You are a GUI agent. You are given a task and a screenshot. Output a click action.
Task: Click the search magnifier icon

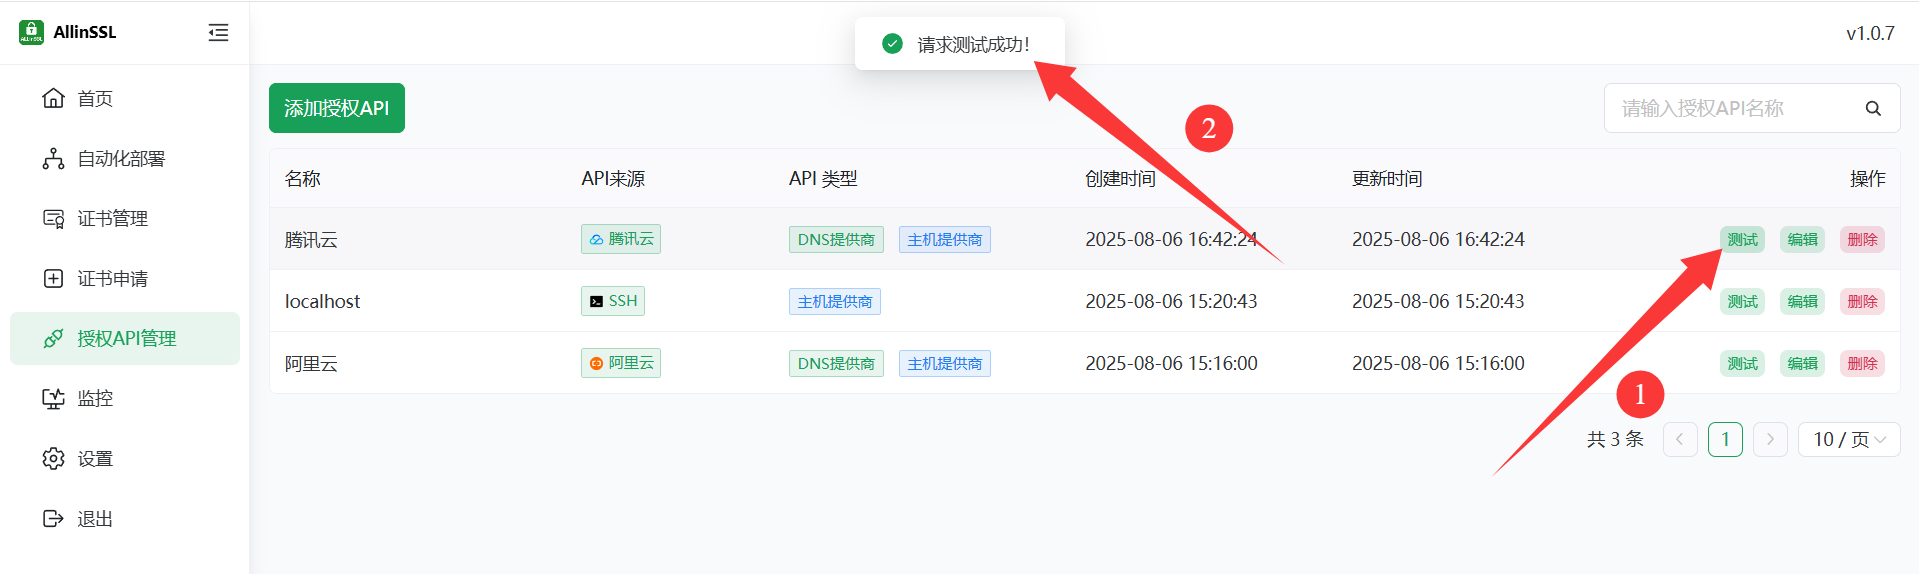1873,108
